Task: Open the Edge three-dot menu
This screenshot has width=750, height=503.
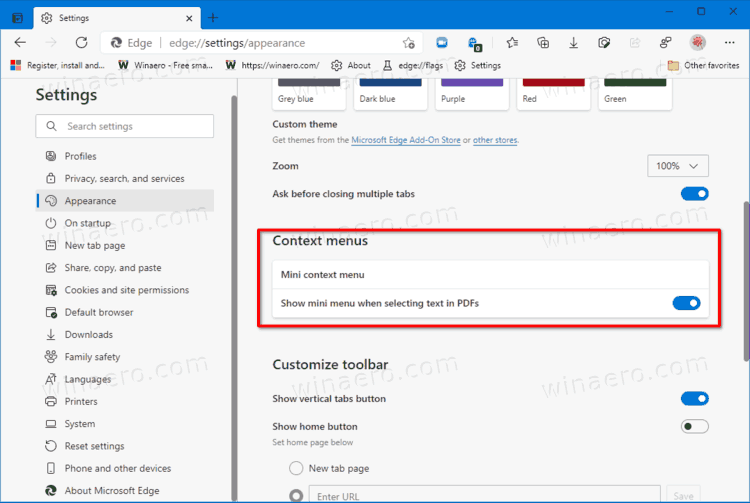Action: pos(729,43)
